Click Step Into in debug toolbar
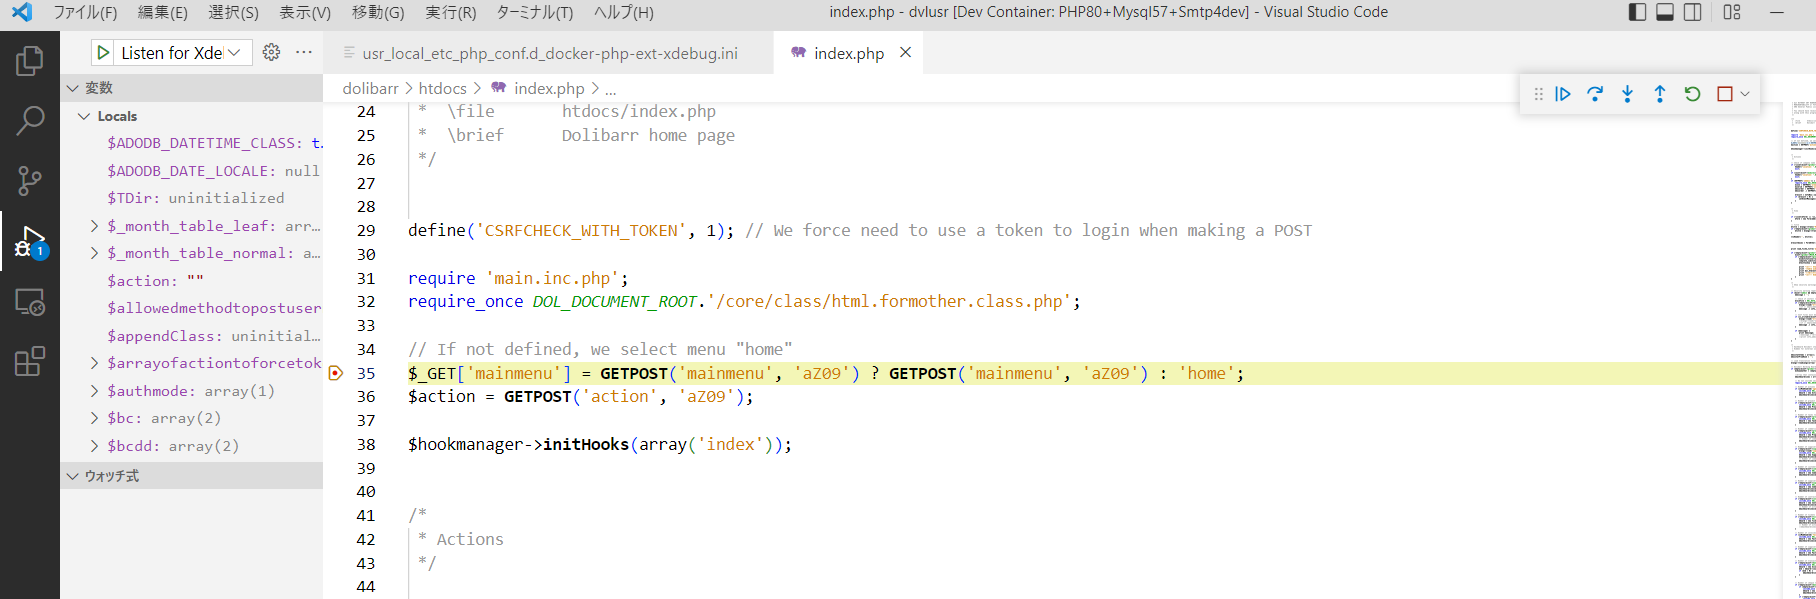The width and height of the screenshot is (1816, 599). pyautogui.click(x=1627, y=94)
